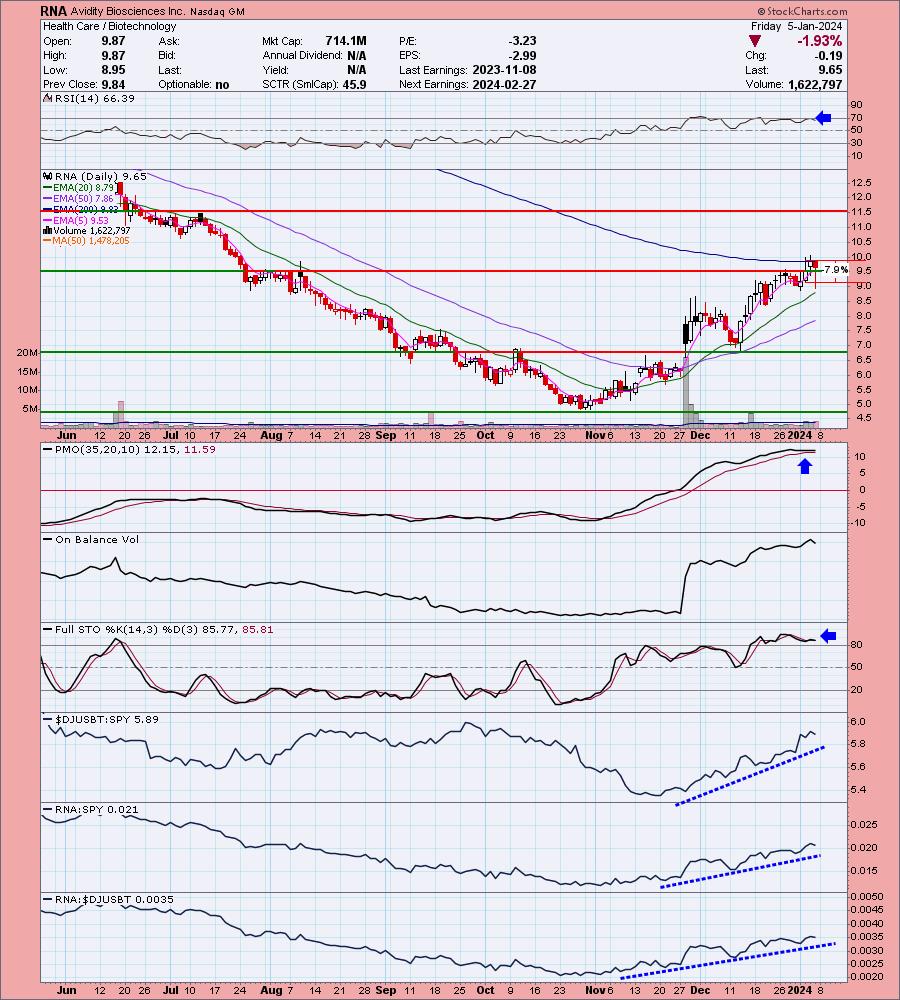The width and height of the screenshot is (900, 1000).
Task: Click the Chg value -0.19
Action: 829,55
